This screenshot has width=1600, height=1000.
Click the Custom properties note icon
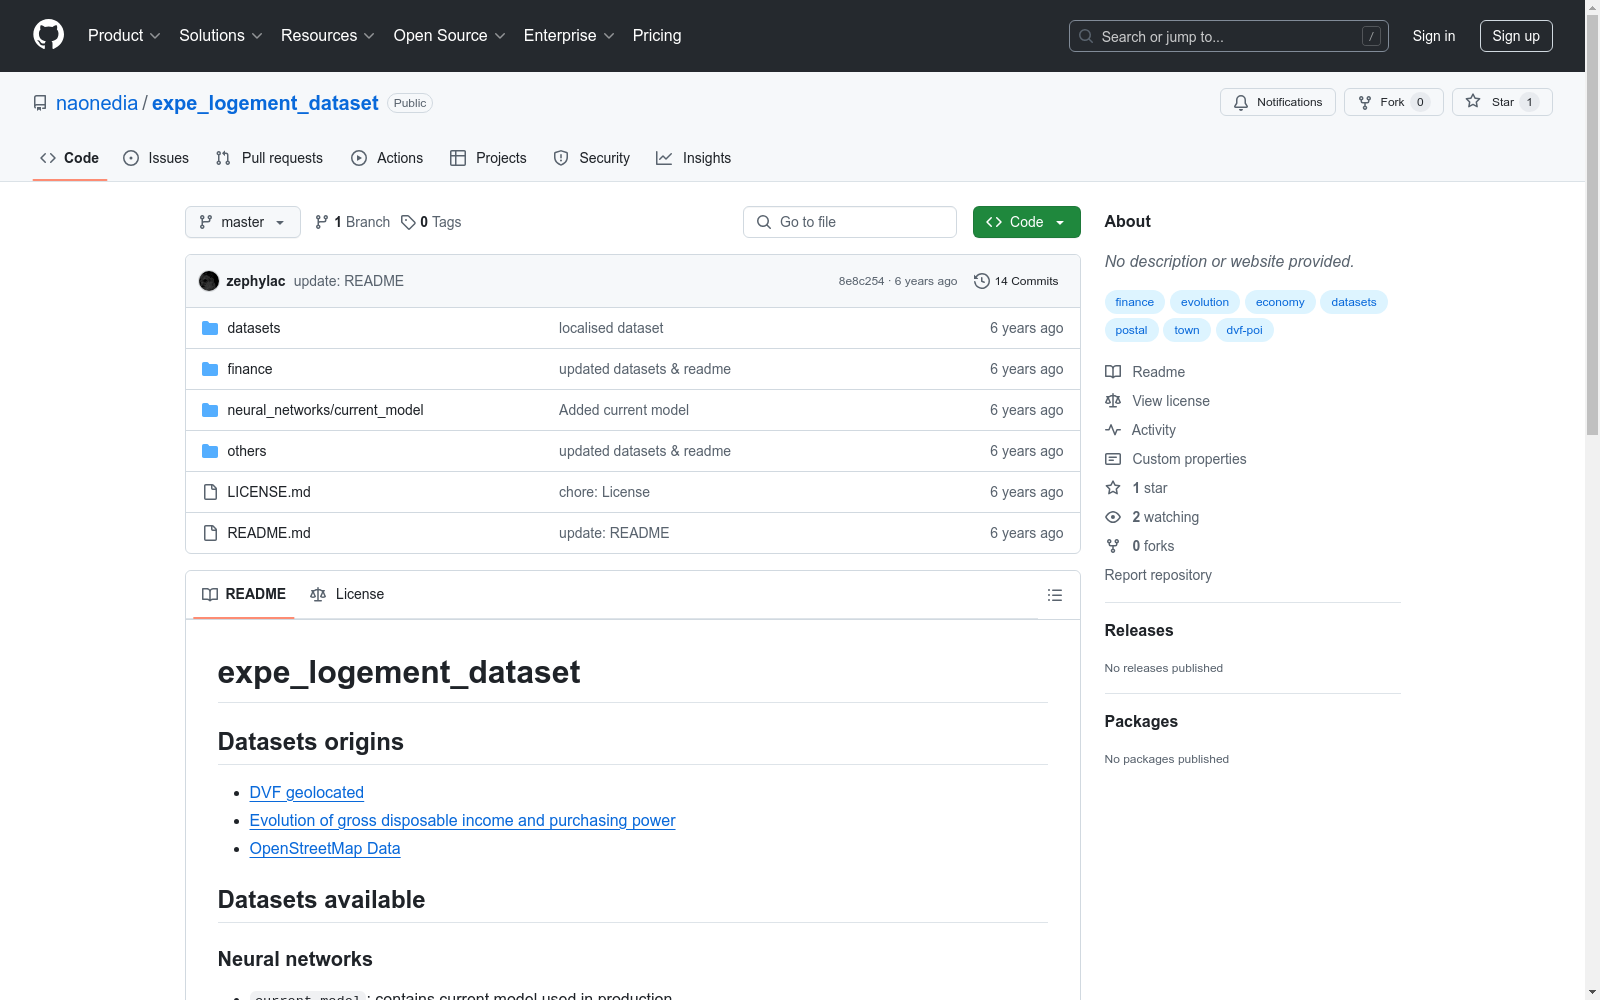pyautogui.click(x=1113, y=459)
